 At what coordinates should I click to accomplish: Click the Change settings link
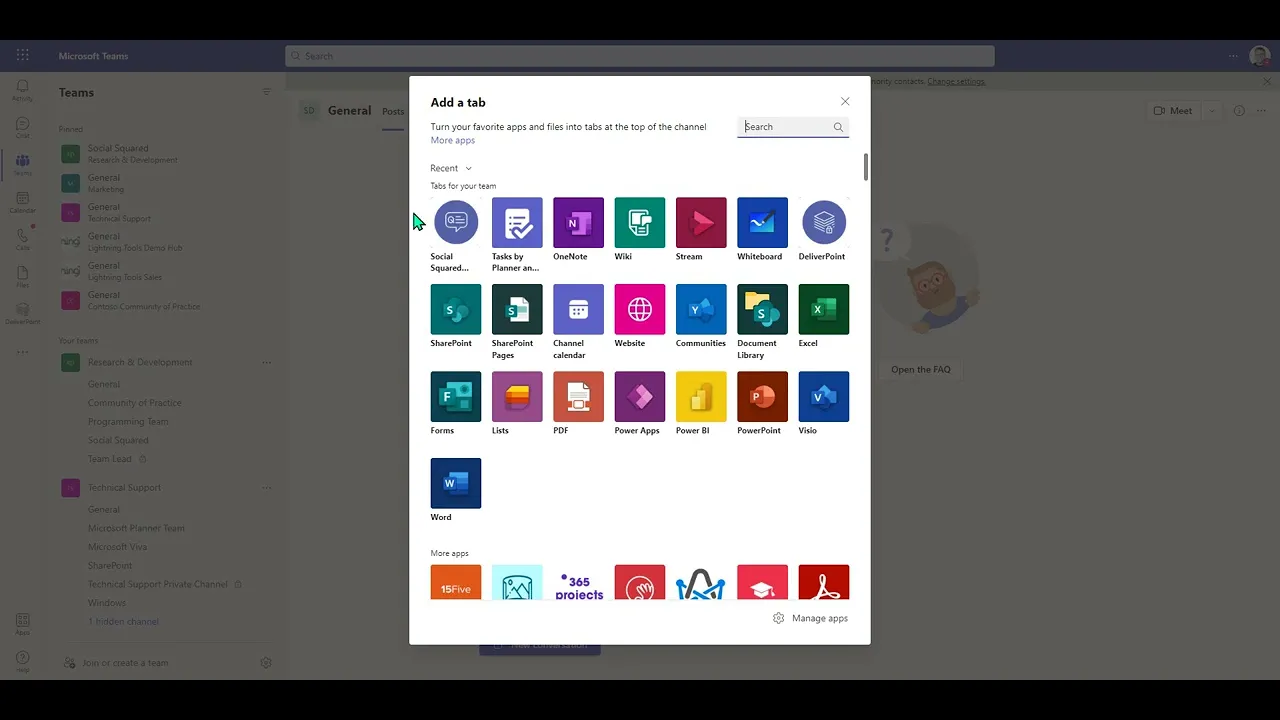click(956, 81)
